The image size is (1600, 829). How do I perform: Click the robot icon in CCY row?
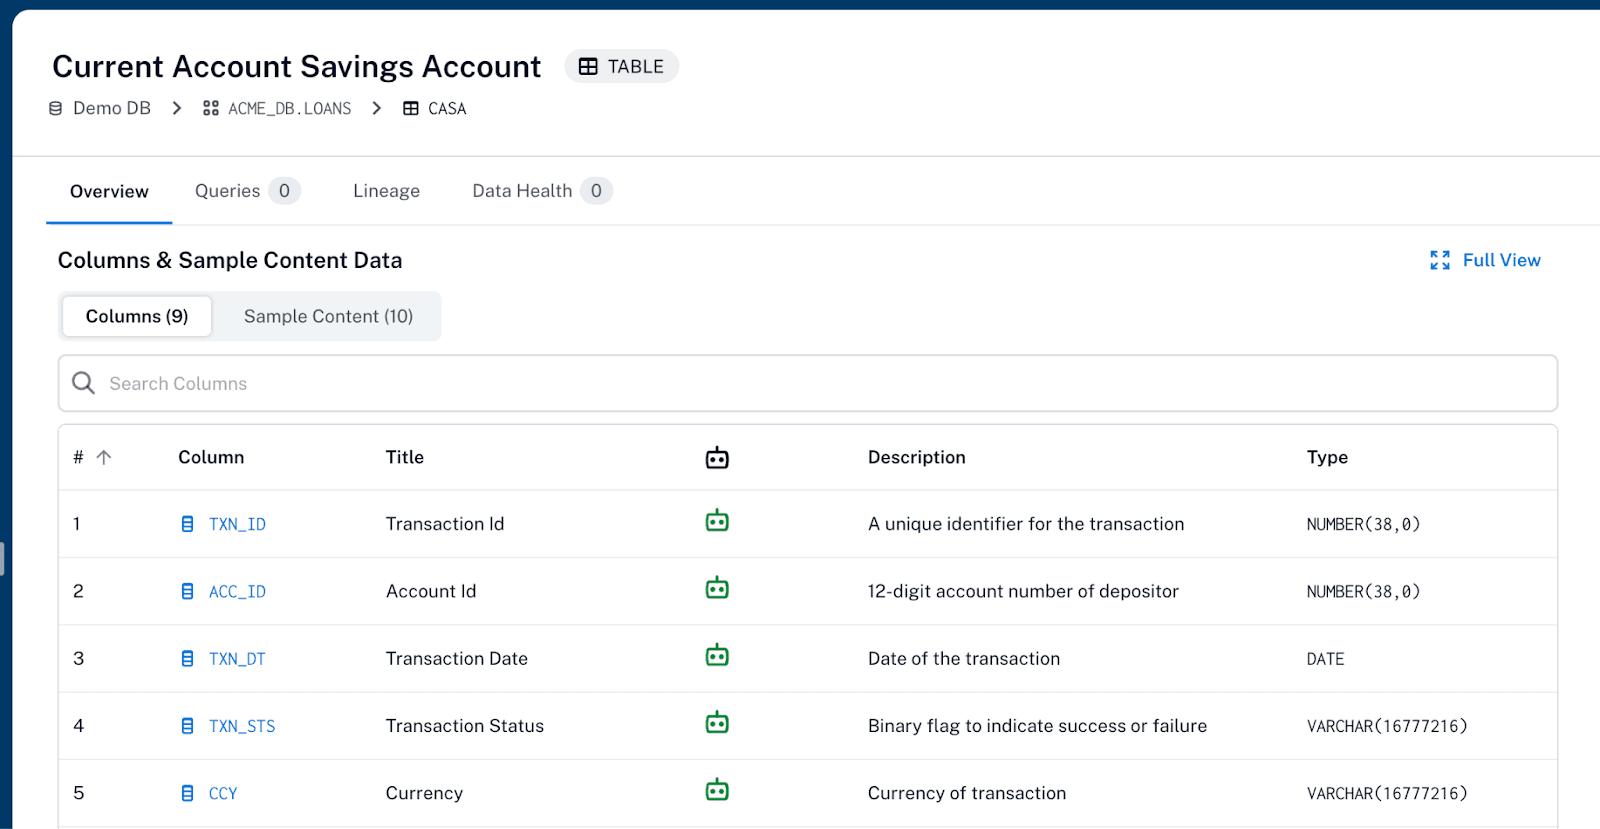pyautogui.click(x=717, y=790)
